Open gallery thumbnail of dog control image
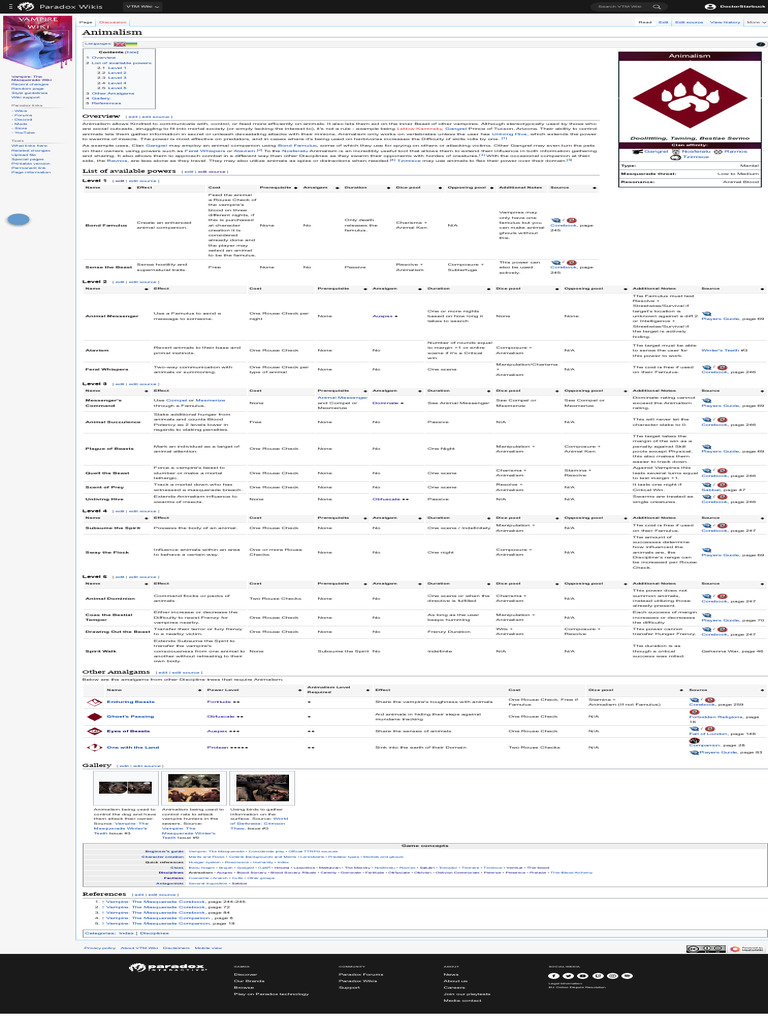The height and width of the screenshot is (1024, 768). pos(125,788)
